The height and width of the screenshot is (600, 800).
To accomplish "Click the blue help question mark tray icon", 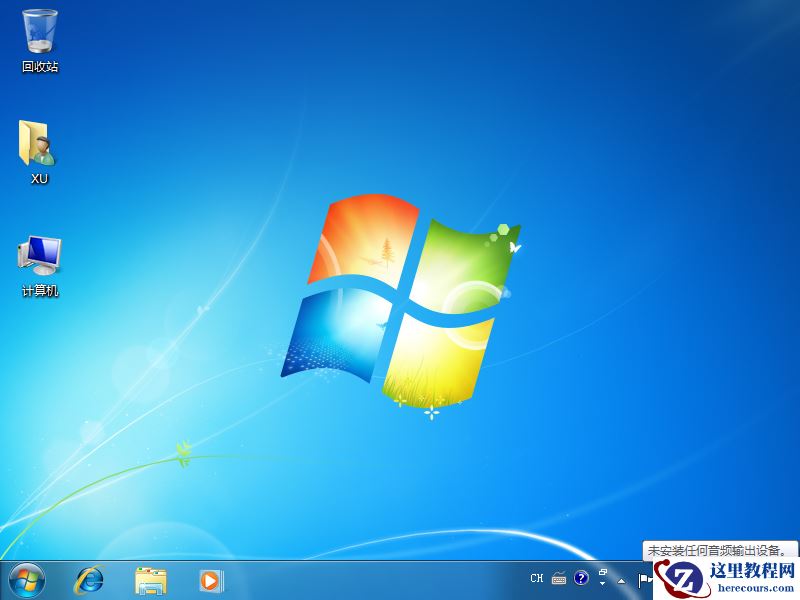I will pos(580,578).
